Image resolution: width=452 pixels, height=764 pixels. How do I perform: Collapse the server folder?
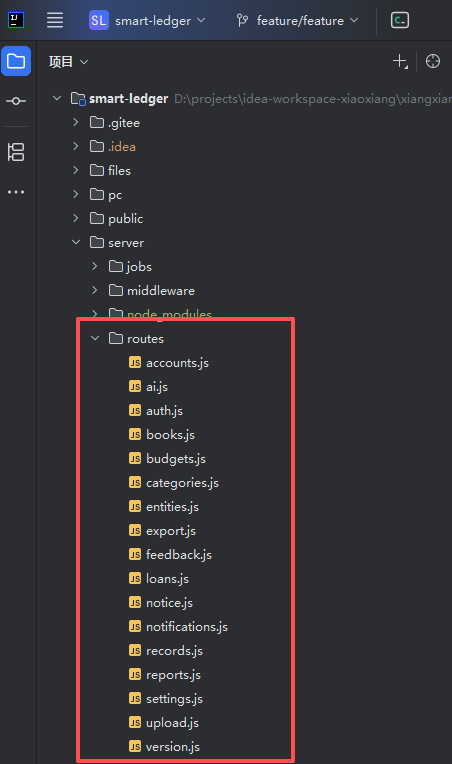pyautogui.click(x=76, y=242)
